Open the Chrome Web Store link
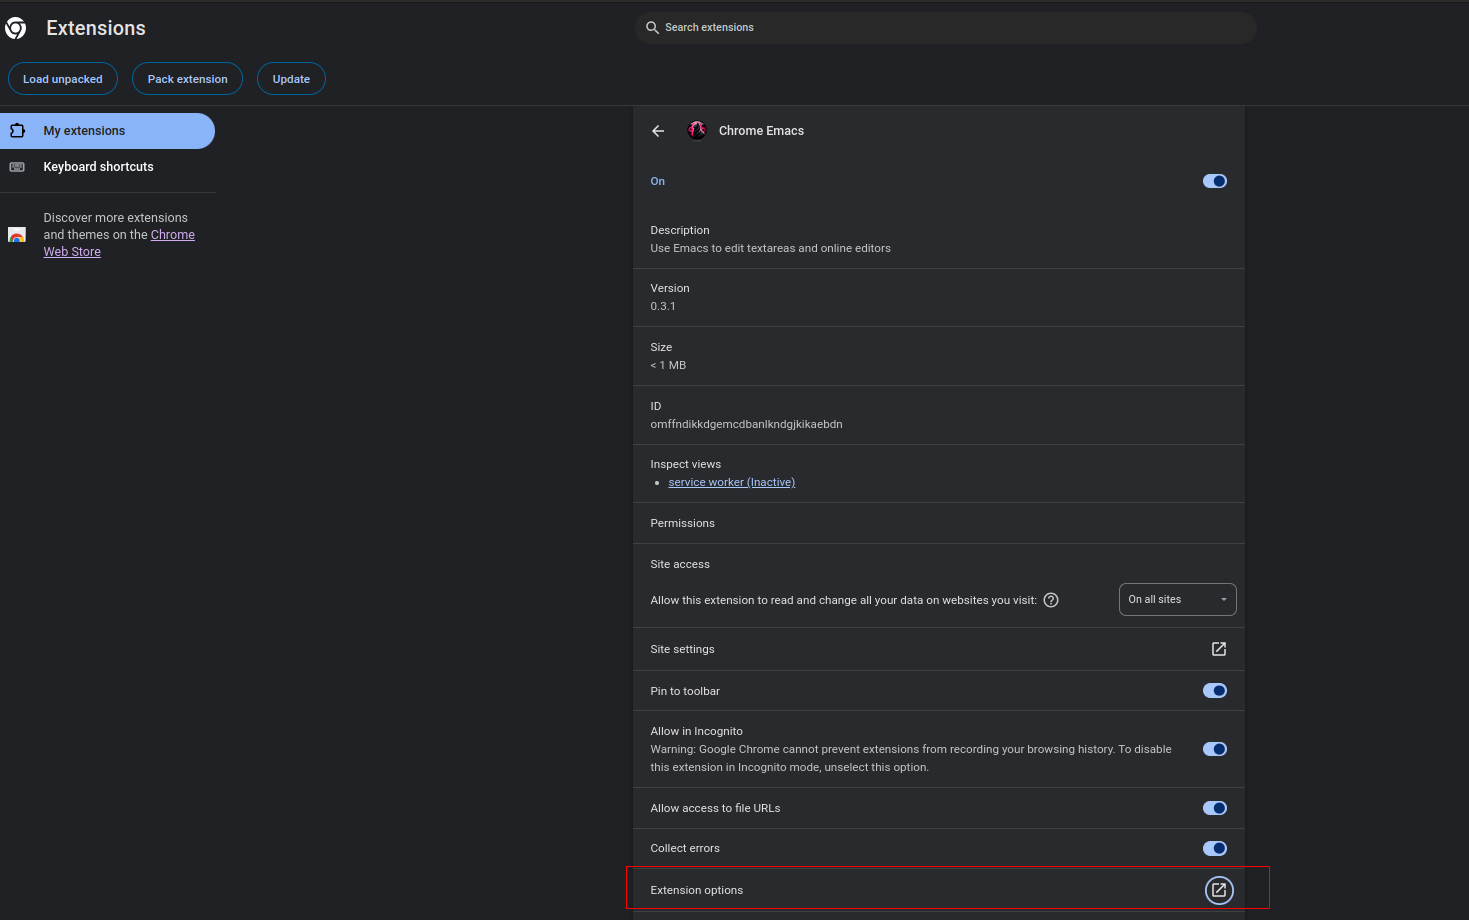Image resolution: width=1469 pixels, height=920 pixels. point(119,243)
